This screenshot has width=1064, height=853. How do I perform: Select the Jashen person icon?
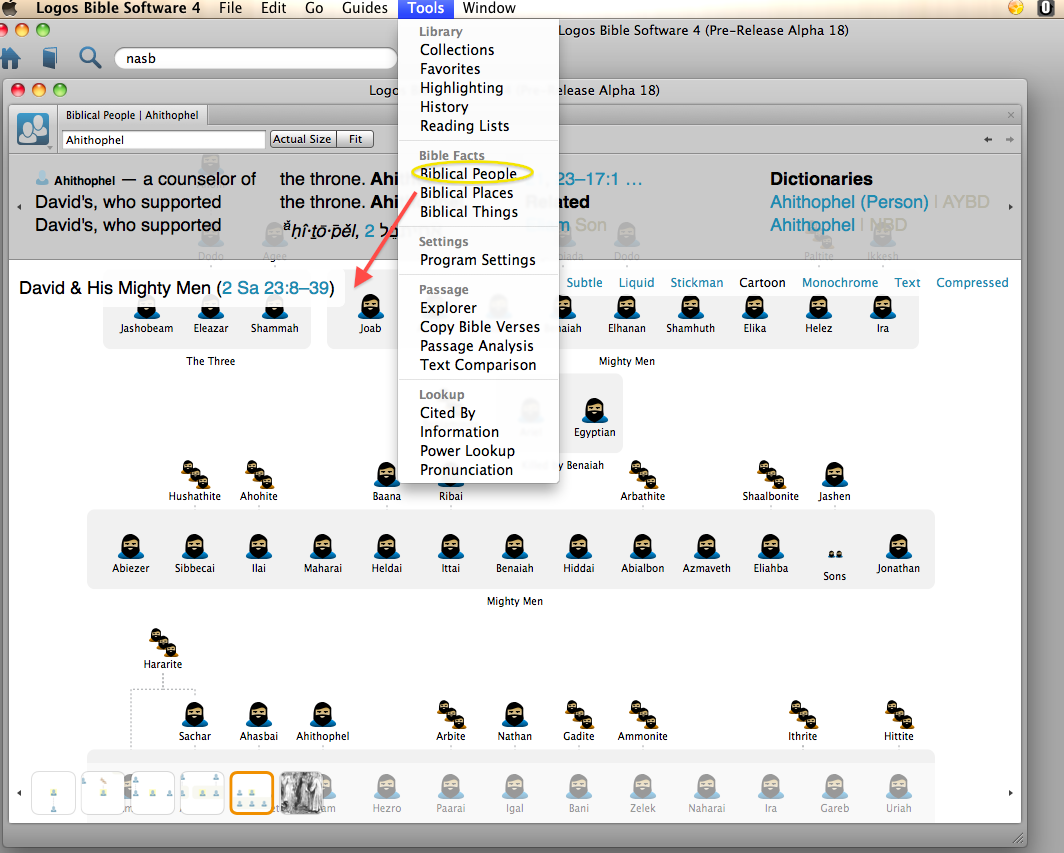[834, 474]
